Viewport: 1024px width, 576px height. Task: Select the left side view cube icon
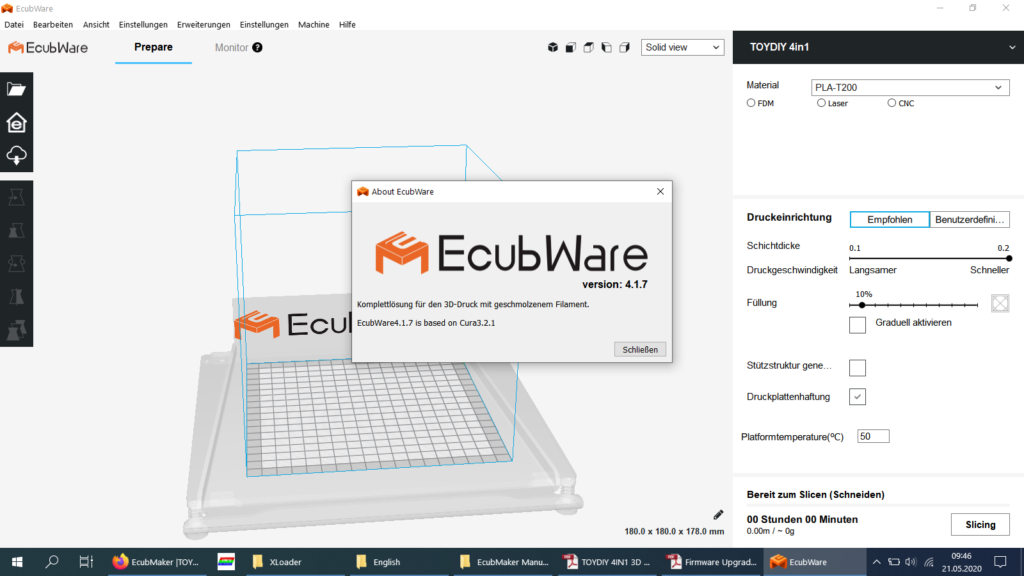[606, 47]
